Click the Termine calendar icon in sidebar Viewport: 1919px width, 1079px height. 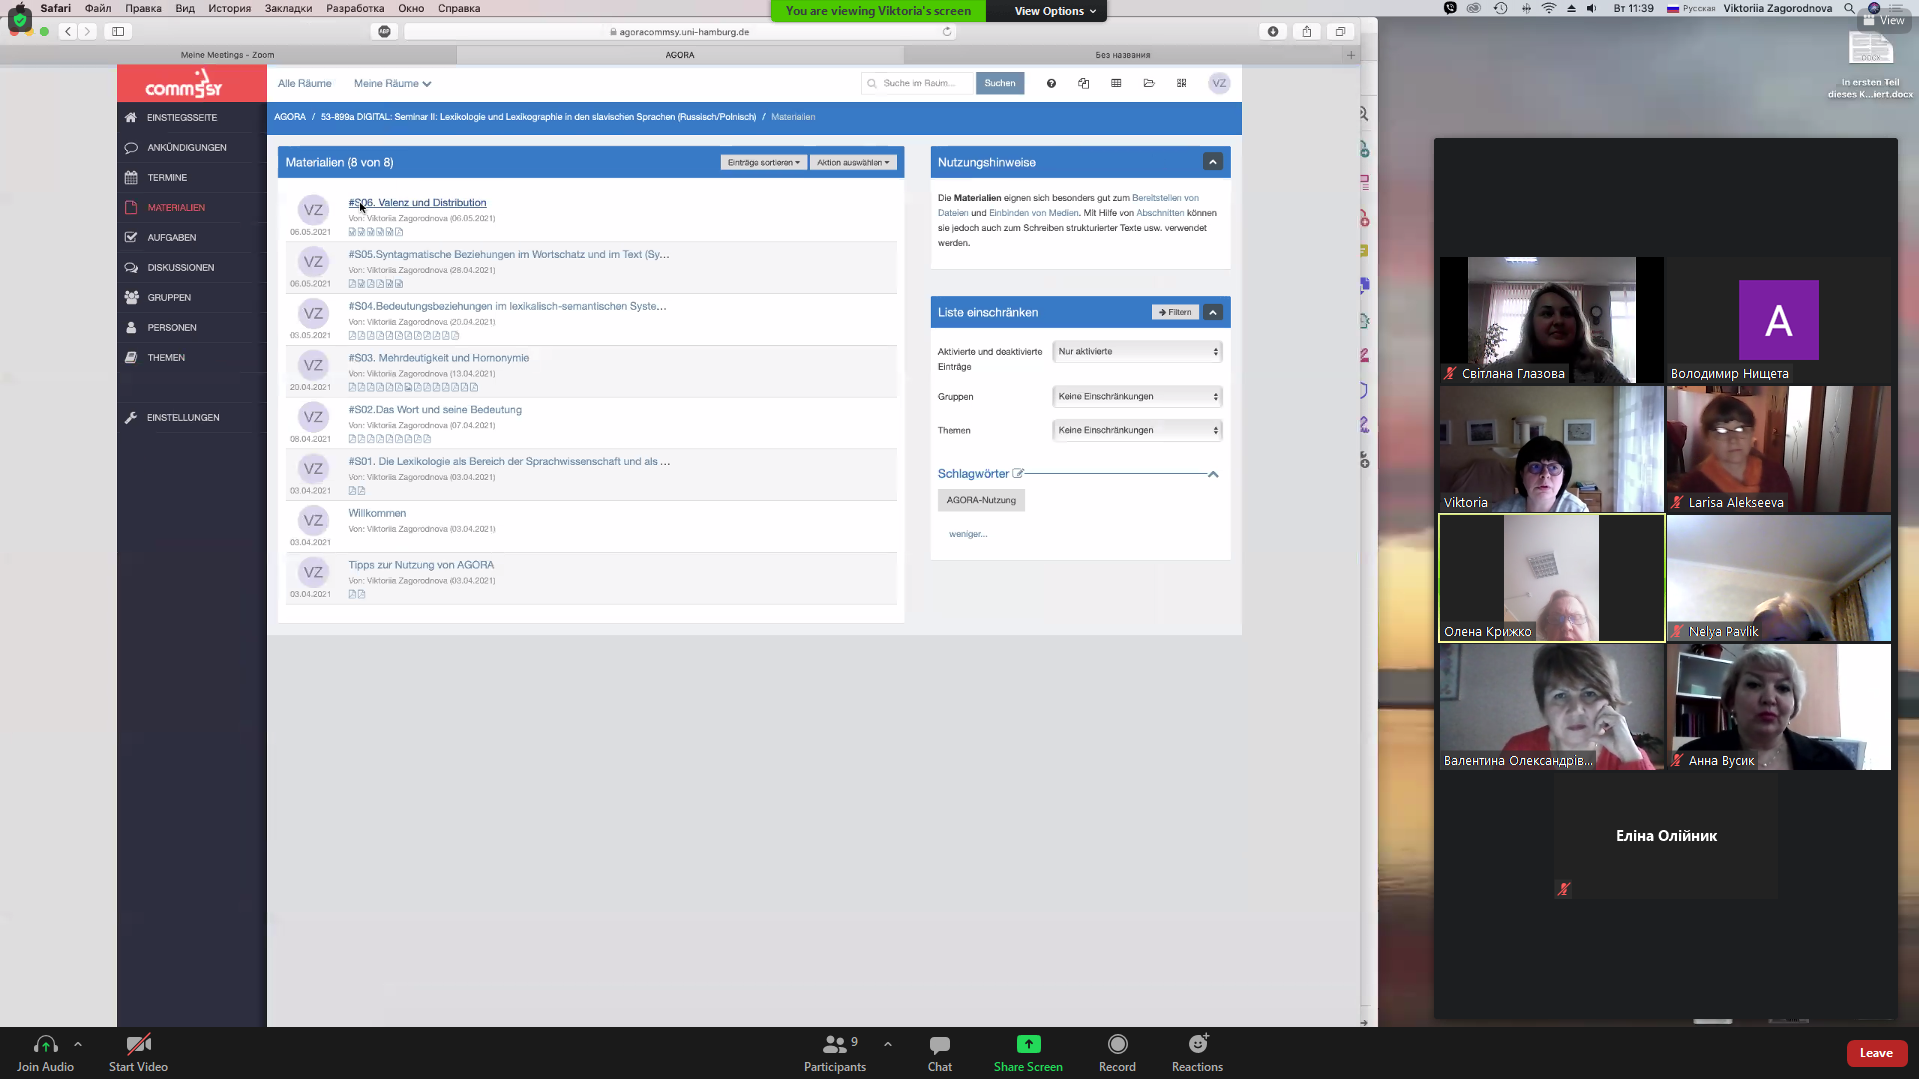coord(131,178)
